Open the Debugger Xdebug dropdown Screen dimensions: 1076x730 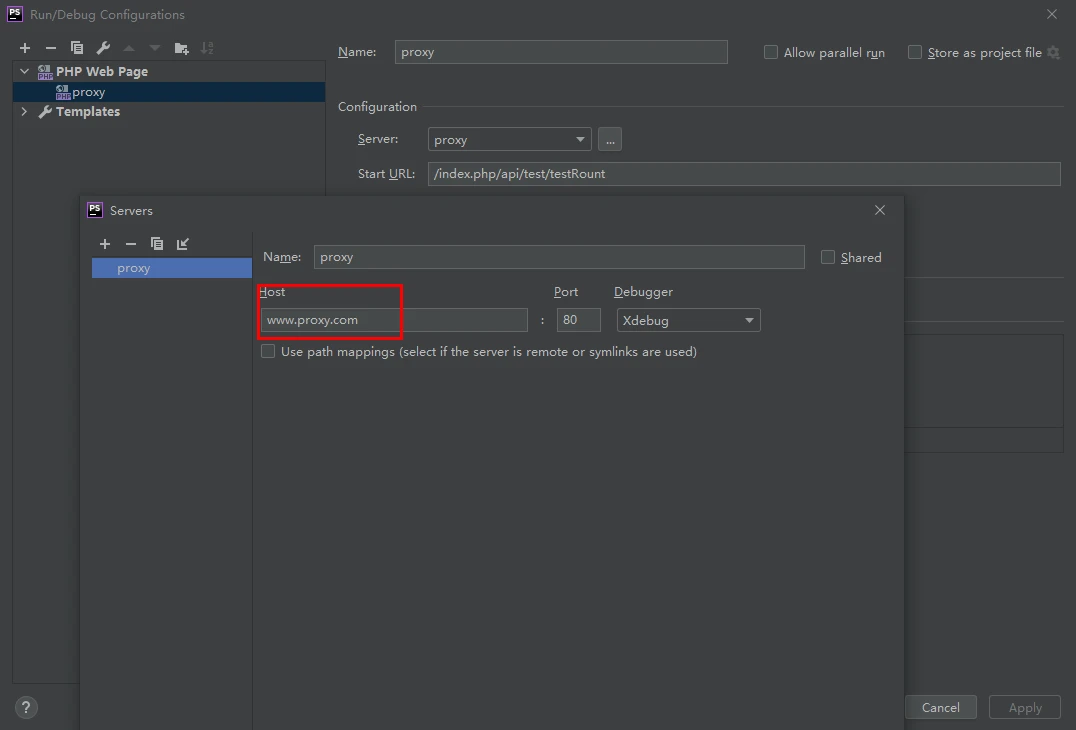click(689, 320)
